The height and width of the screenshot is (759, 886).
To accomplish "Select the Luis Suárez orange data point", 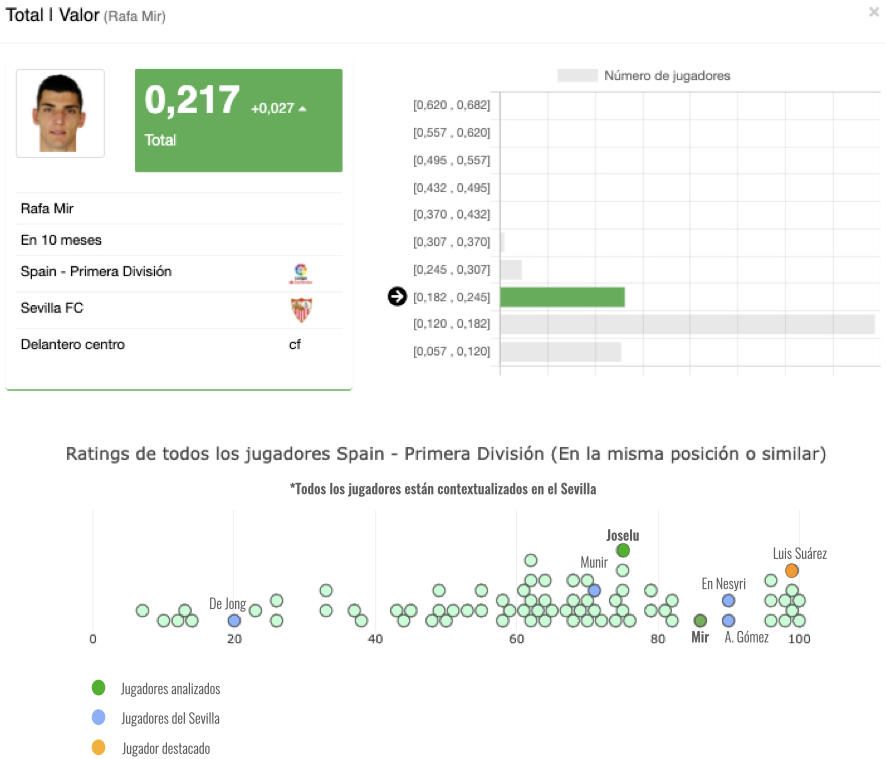I will pyautogui.click(x=792, y=571).
